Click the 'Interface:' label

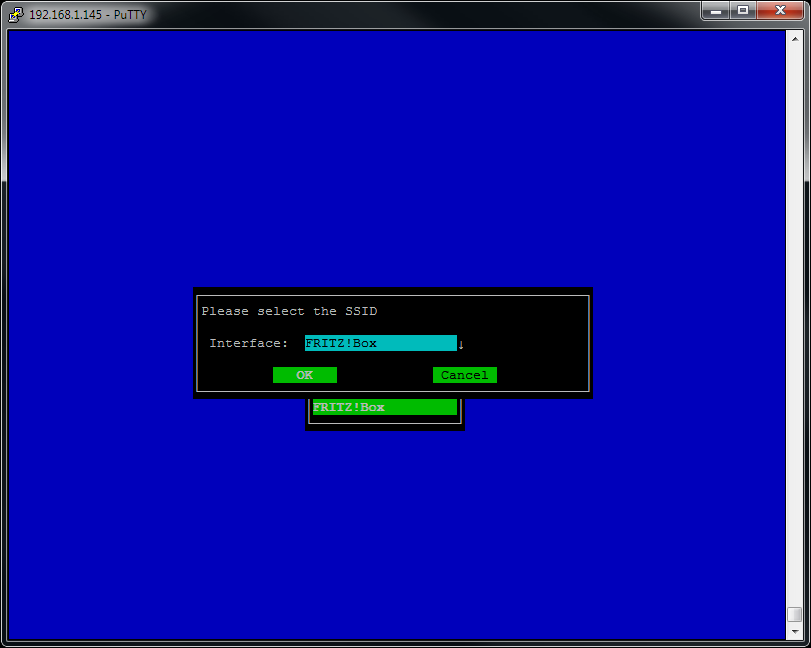(x=248, y=343)
